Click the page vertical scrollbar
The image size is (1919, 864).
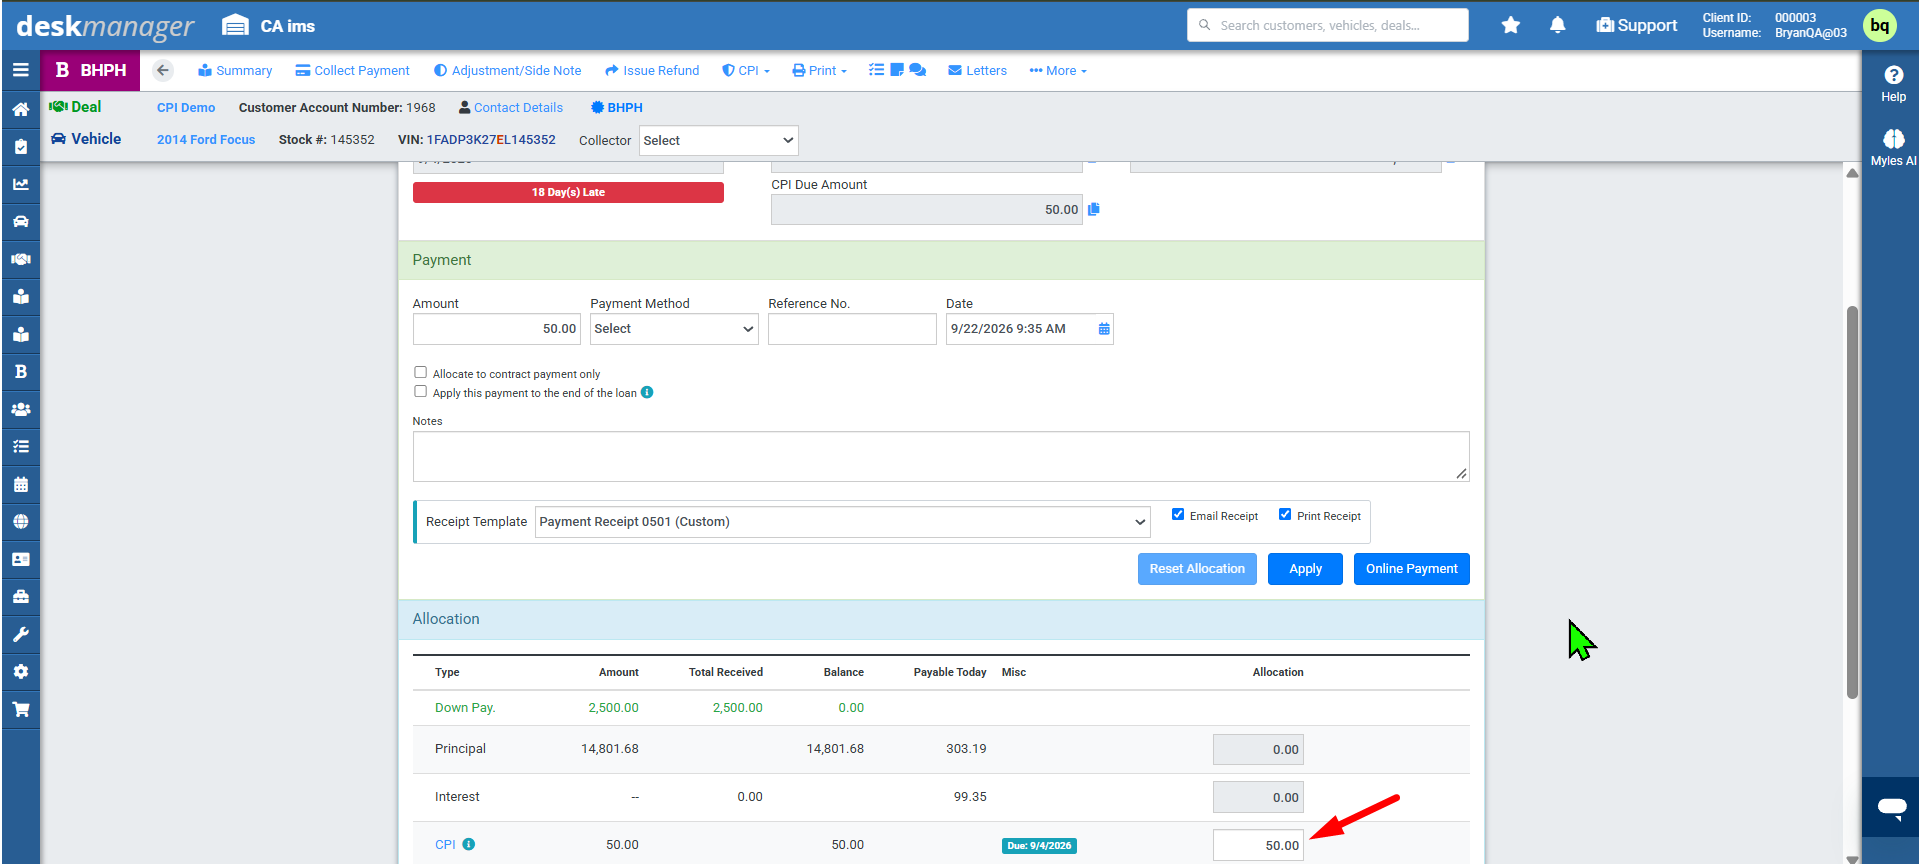tap(1852, 502)
